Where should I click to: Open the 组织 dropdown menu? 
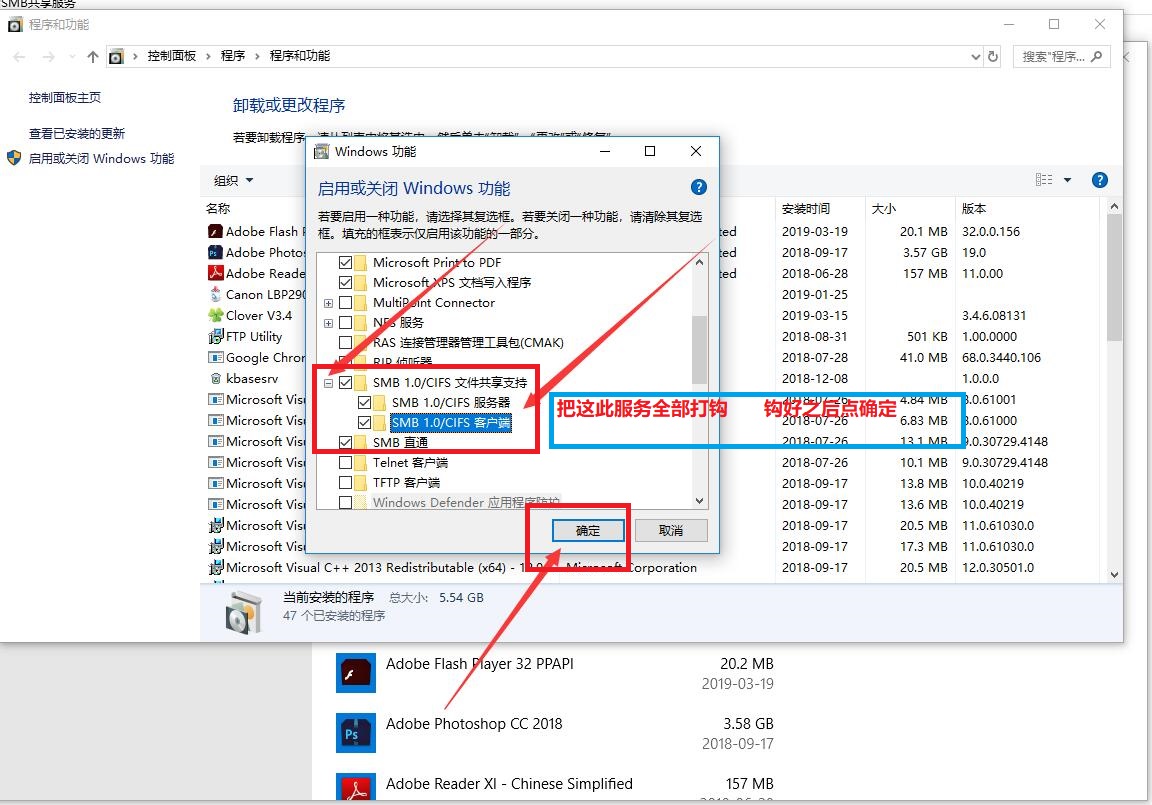tap(233, 181)
